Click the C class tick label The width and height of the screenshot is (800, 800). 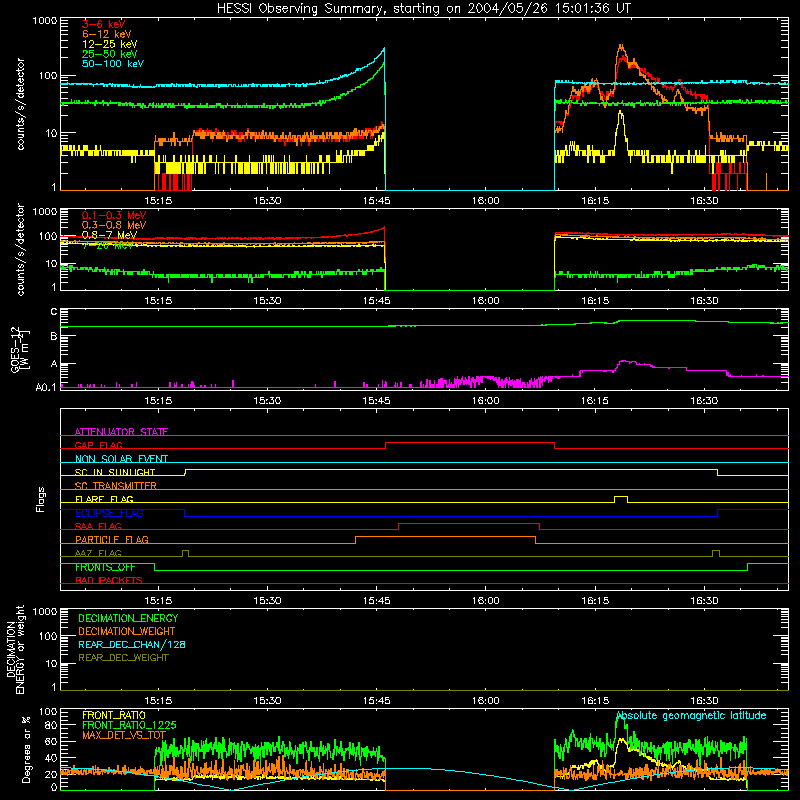click(x=54, y=312)
